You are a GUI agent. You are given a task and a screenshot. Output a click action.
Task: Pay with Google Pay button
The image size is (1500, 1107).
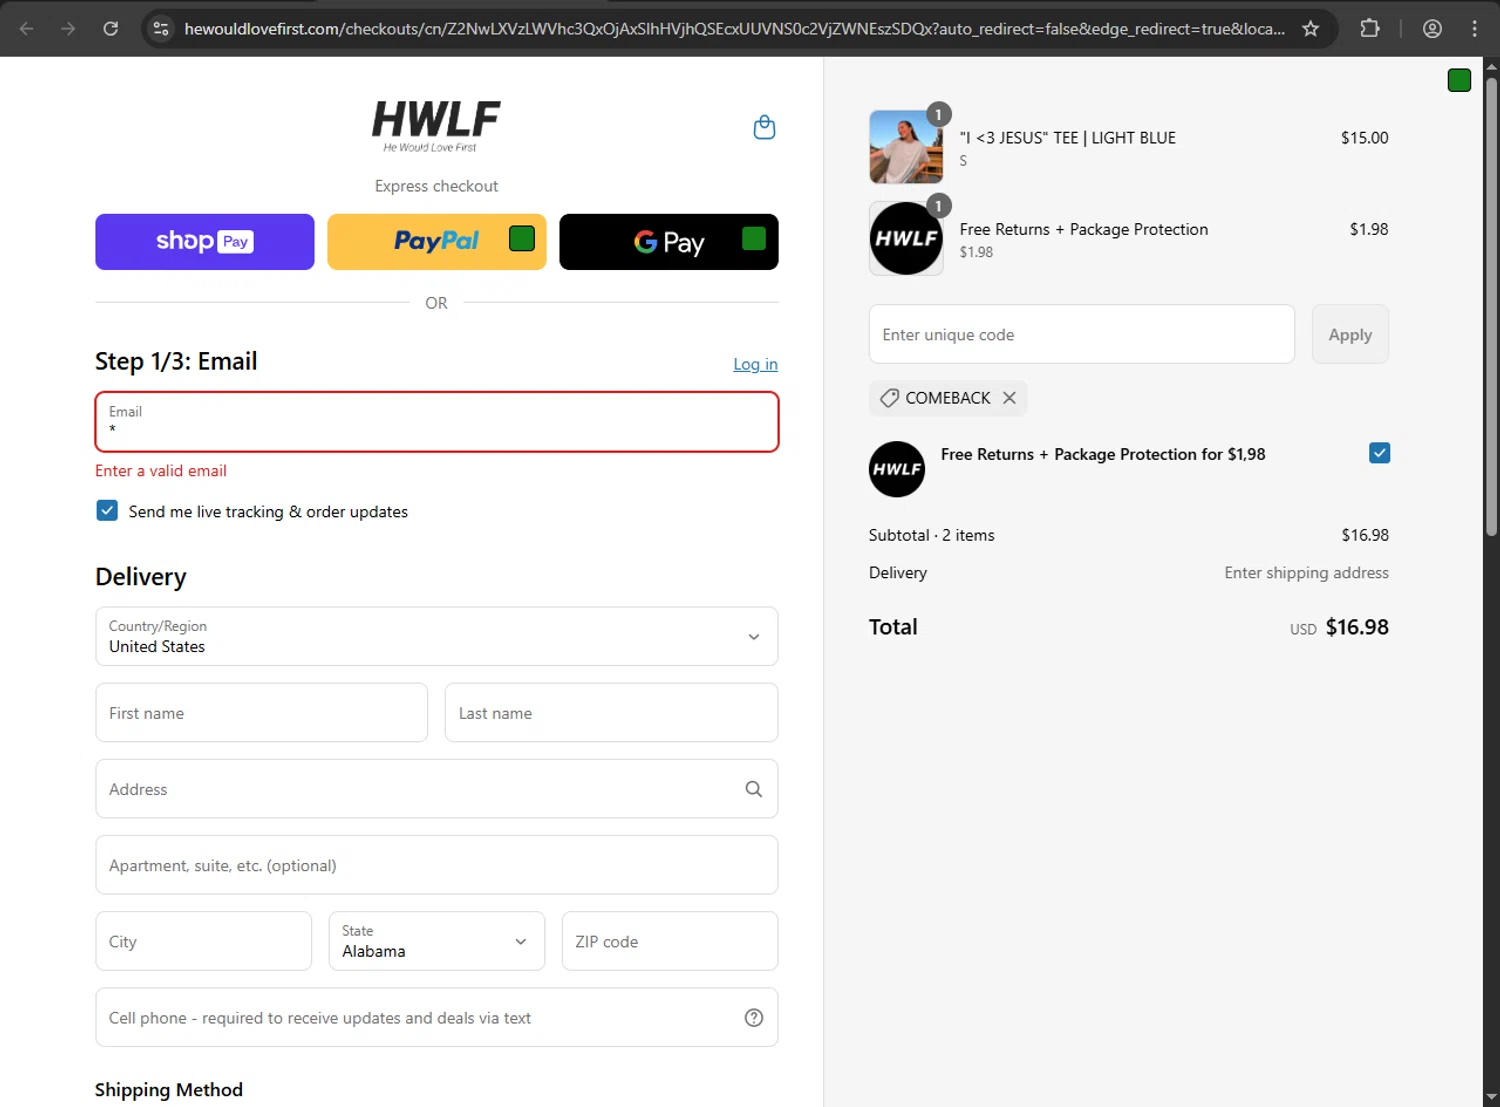(x=669, y=242)
